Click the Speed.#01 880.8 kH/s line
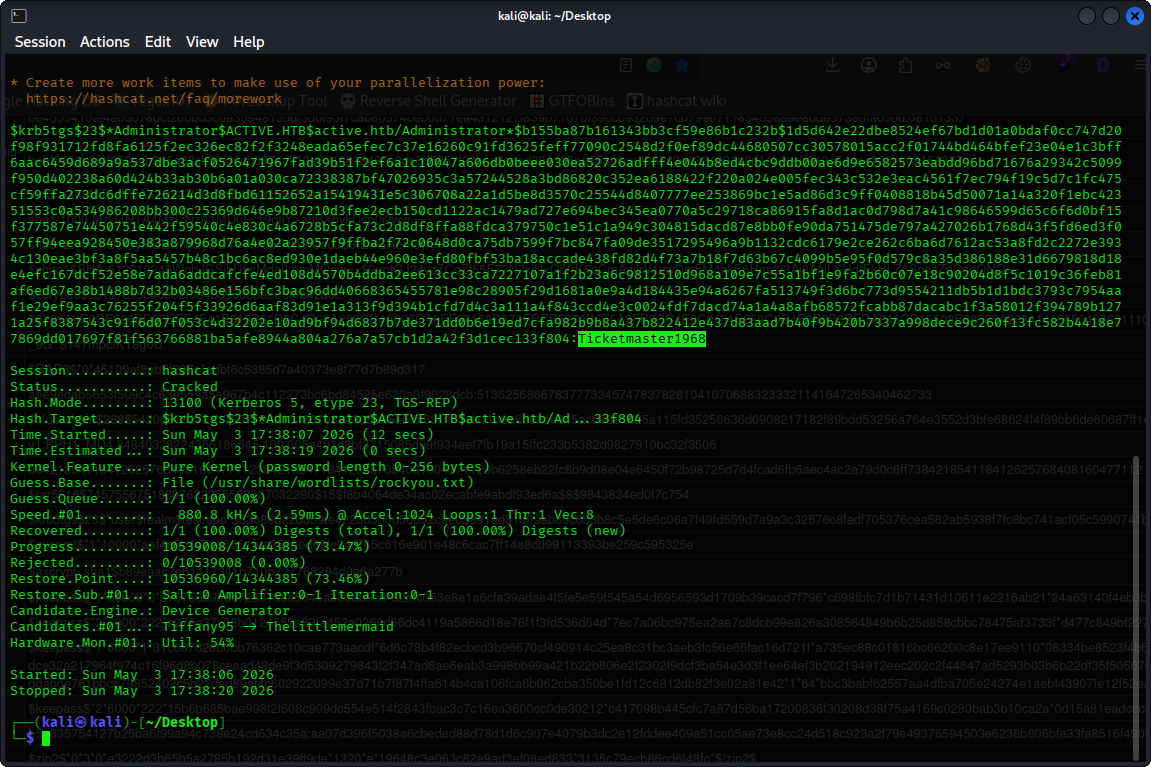Image resolution: width=1151 pixels, height=767 pixels. point(302,515)
